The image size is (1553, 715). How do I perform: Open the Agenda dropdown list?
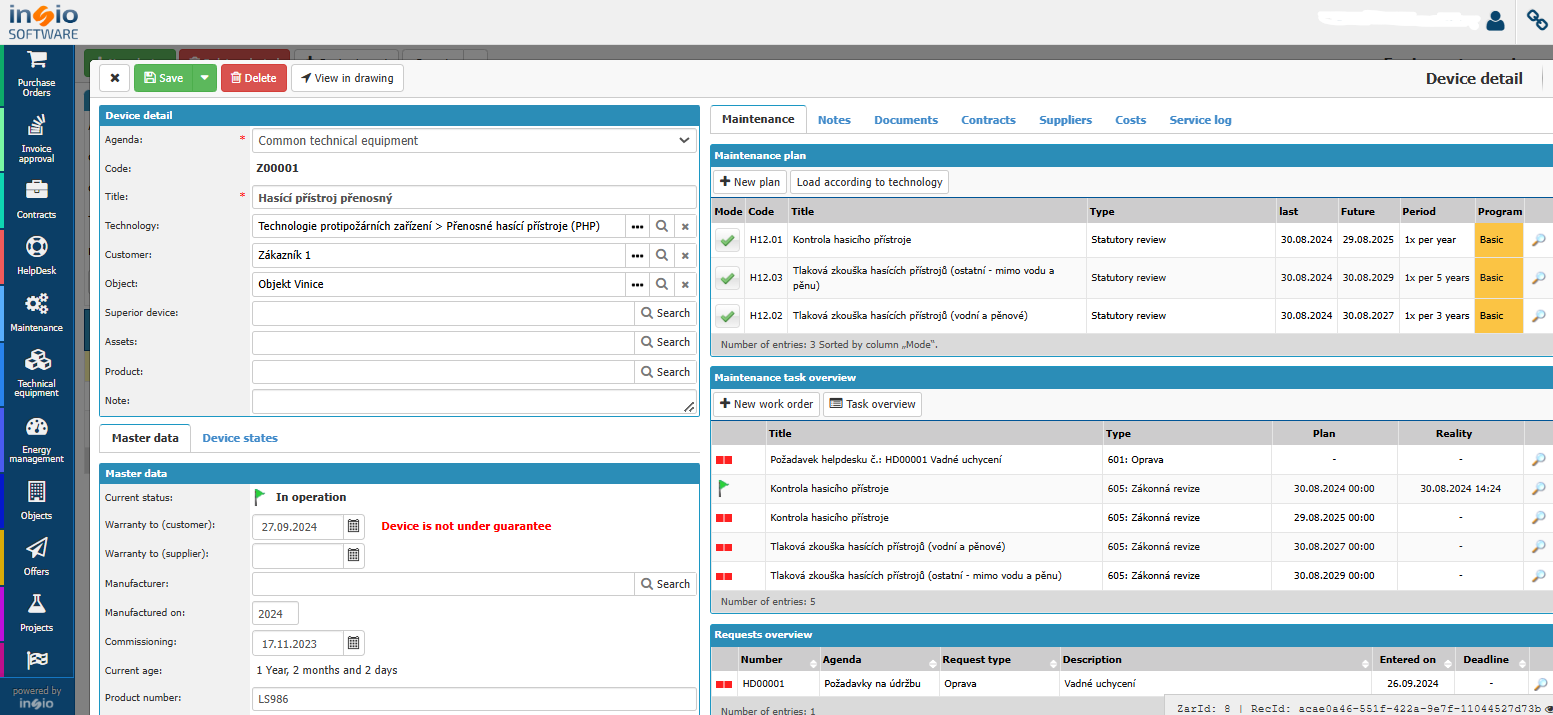coord(684,139)
